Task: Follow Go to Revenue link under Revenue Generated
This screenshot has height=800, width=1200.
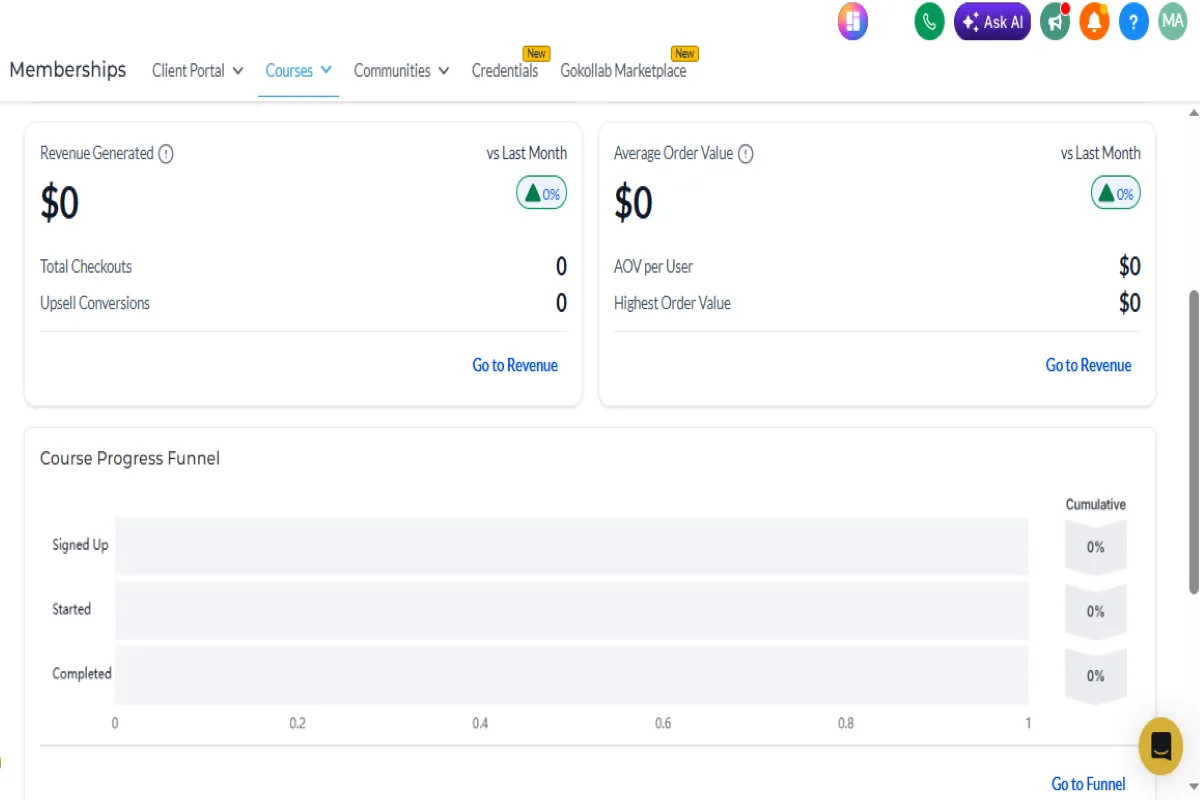Action: pos(515,365)
